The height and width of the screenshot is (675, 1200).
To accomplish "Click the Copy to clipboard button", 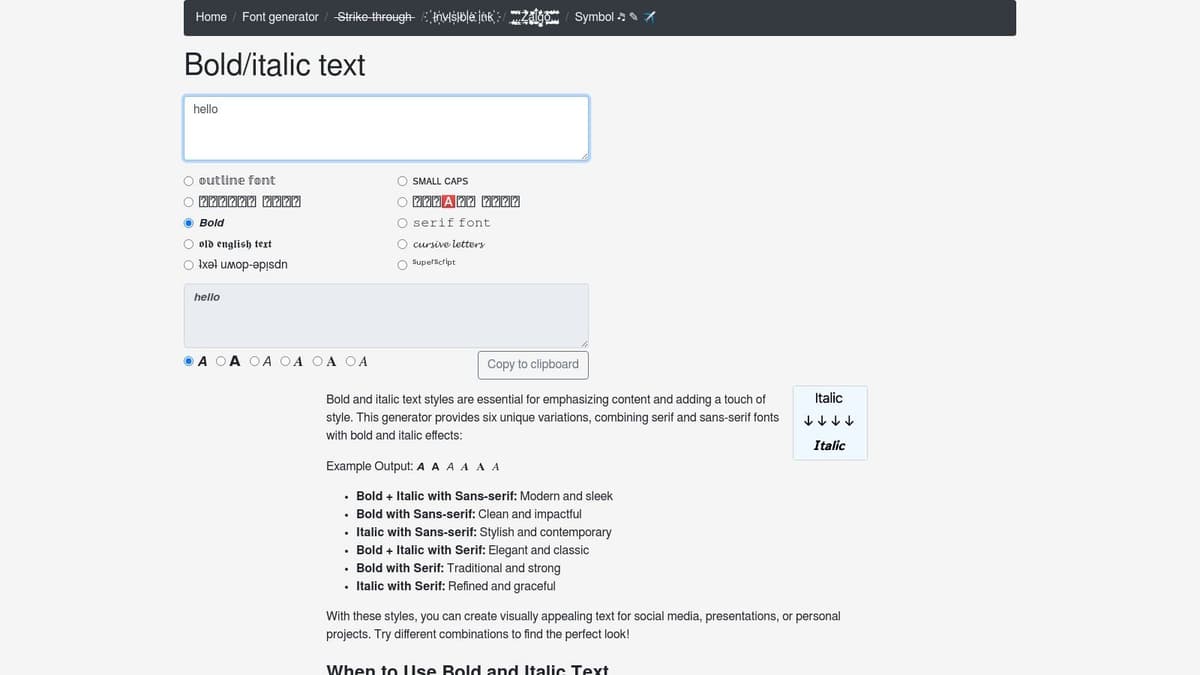I will tap(533, 364).
